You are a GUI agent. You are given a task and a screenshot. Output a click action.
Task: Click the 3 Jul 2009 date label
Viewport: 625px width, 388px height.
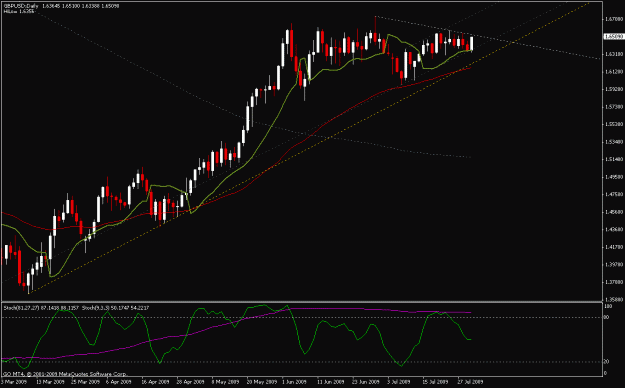pos(399,382)
